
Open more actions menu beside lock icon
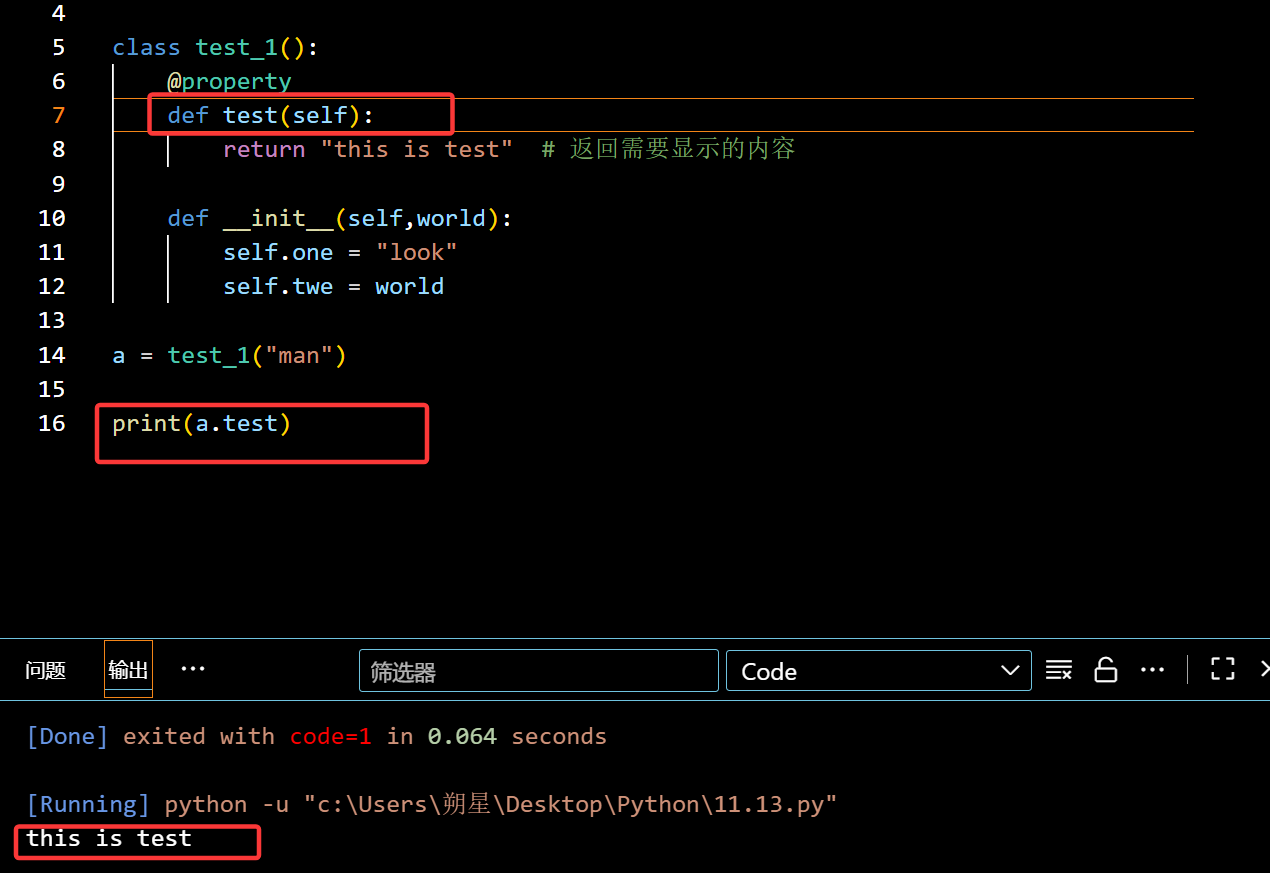coord(1153,670)
